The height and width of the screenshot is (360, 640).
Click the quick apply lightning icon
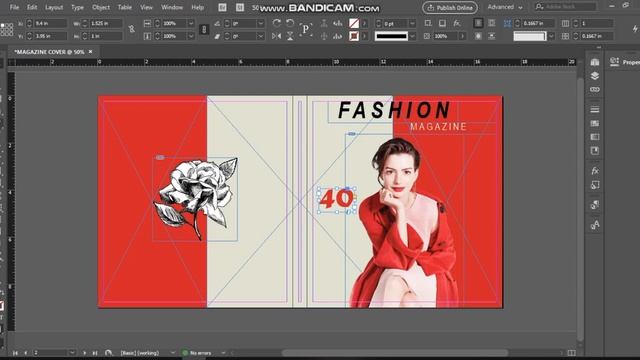click(635, 29)
